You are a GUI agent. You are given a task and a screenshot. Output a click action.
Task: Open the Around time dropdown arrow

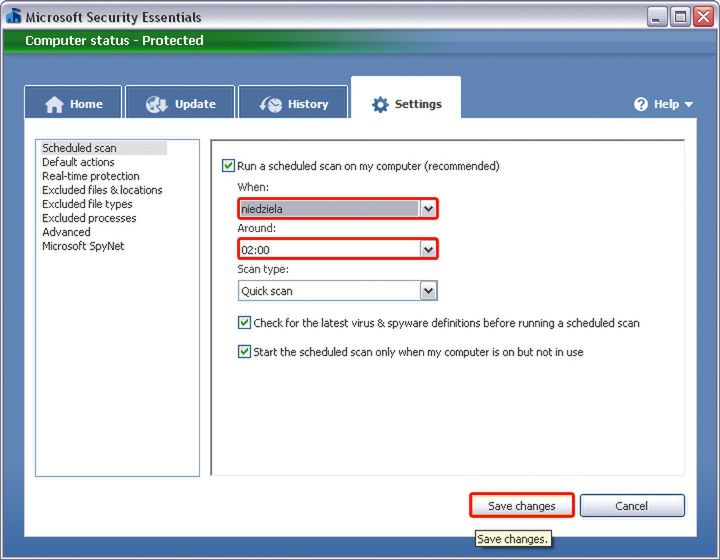tap(428, 250)
